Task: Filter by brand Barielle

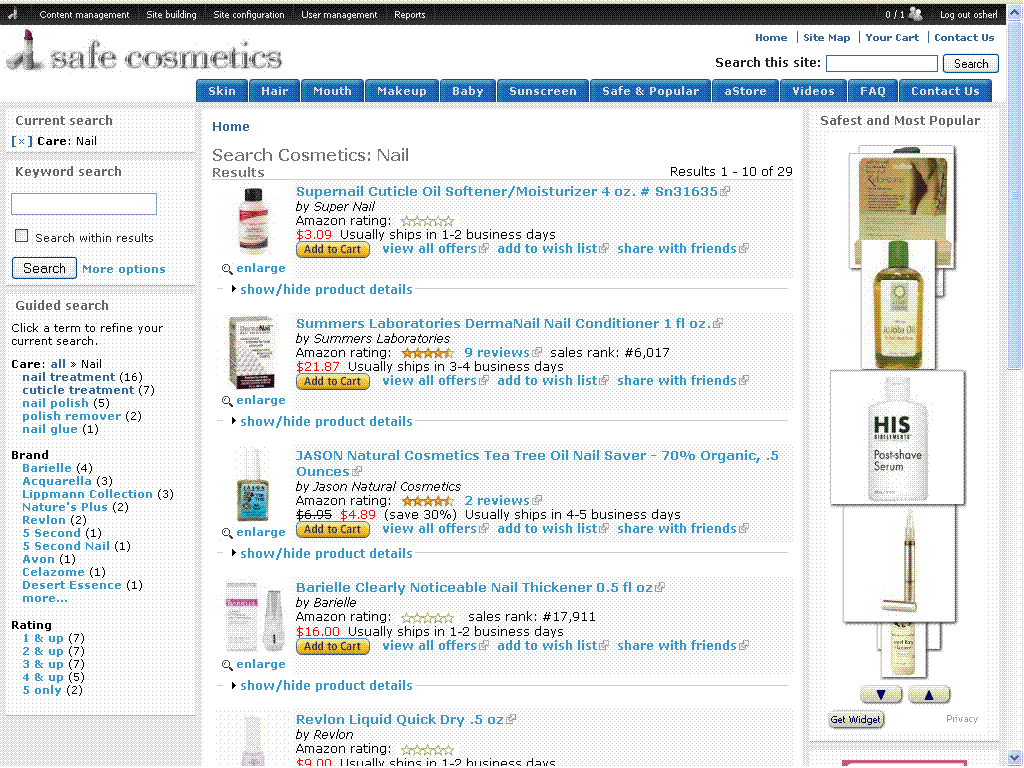Action: point(46,468)
